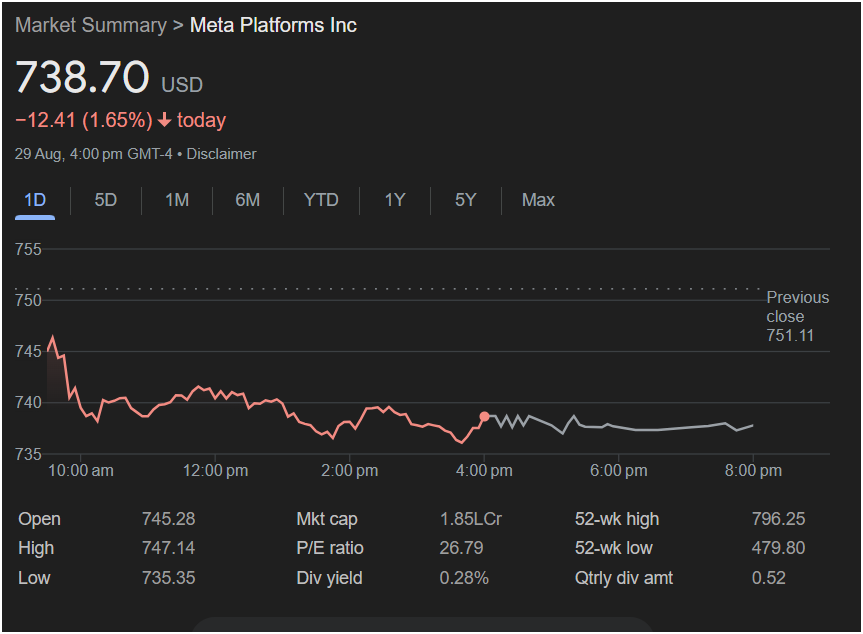Select the YTD tab

321,200
